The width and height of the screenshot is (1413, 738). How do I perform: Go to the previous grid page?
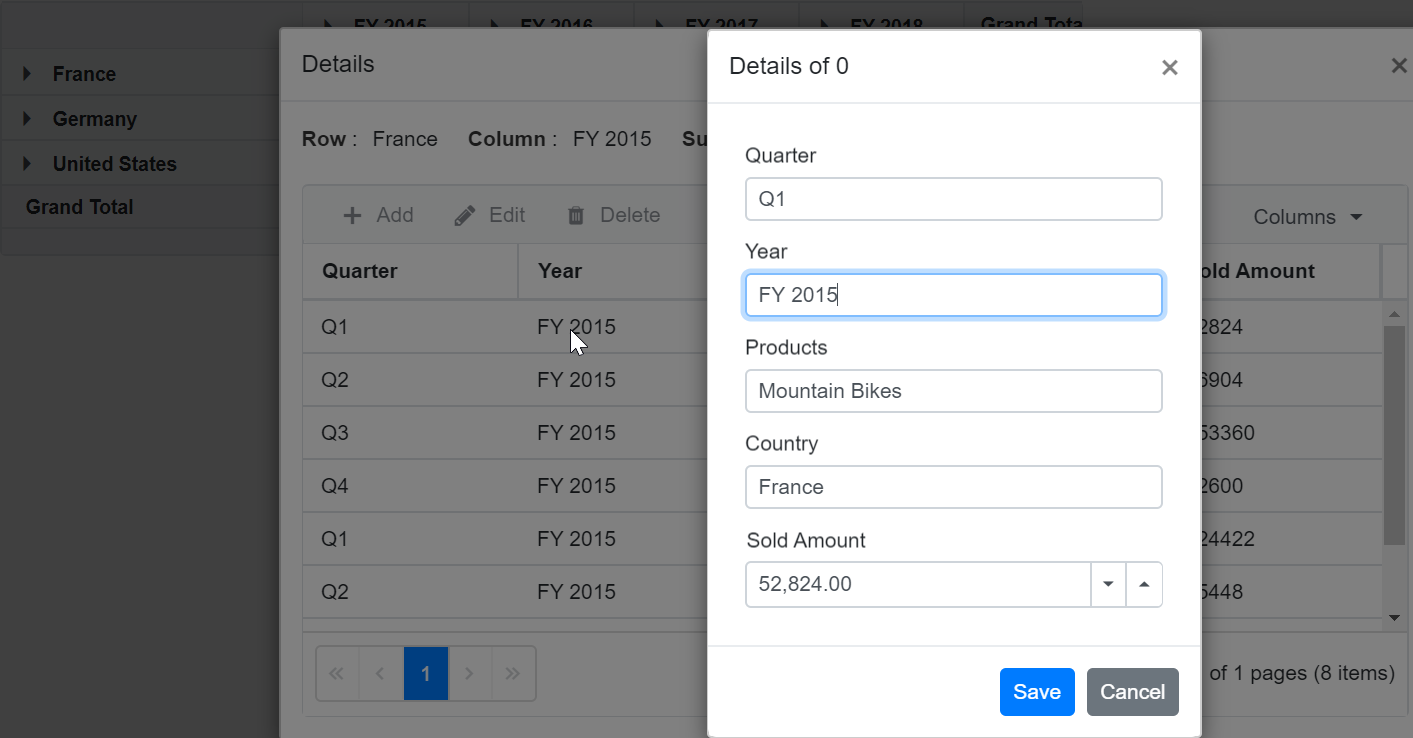pos(380,673)
